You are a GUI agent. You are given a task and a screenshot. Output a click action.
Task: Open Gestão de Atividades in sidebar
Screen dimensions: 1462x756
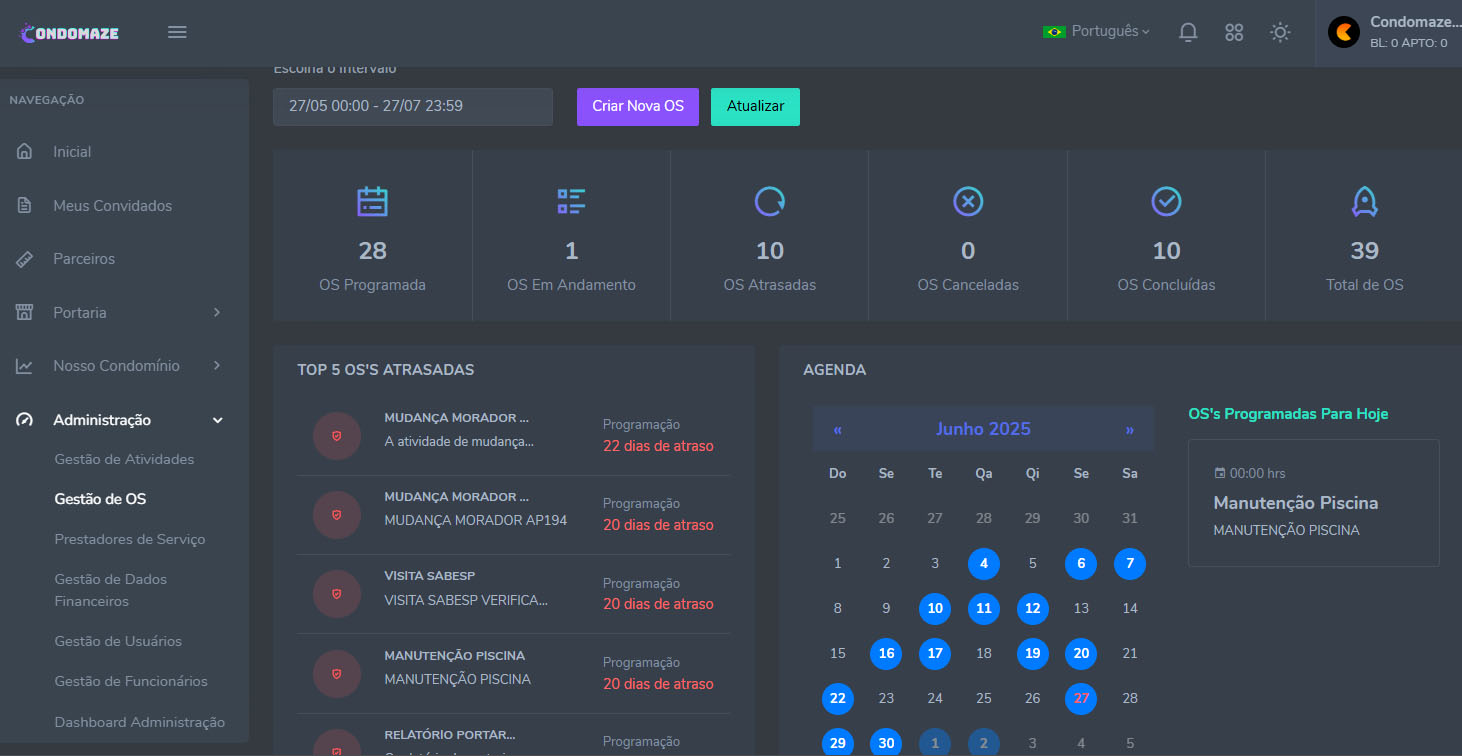coord(124,460)
